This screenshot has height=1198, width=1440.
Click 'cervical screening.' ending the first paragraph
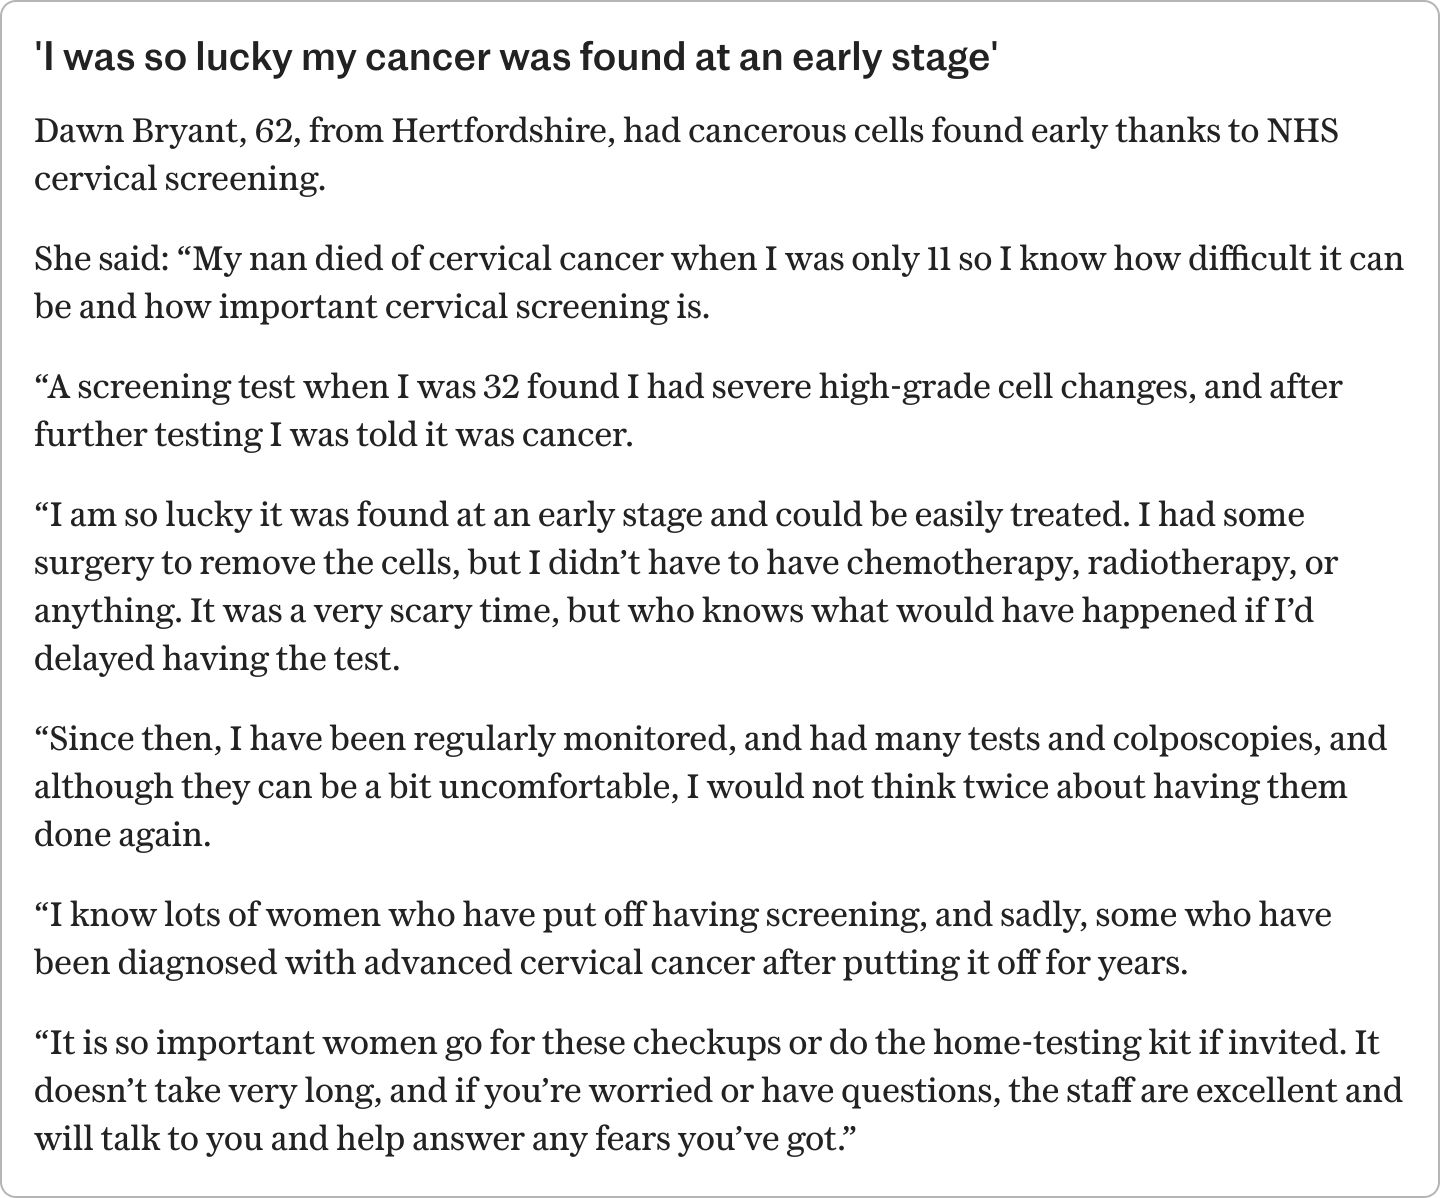[x=180, y=179]
